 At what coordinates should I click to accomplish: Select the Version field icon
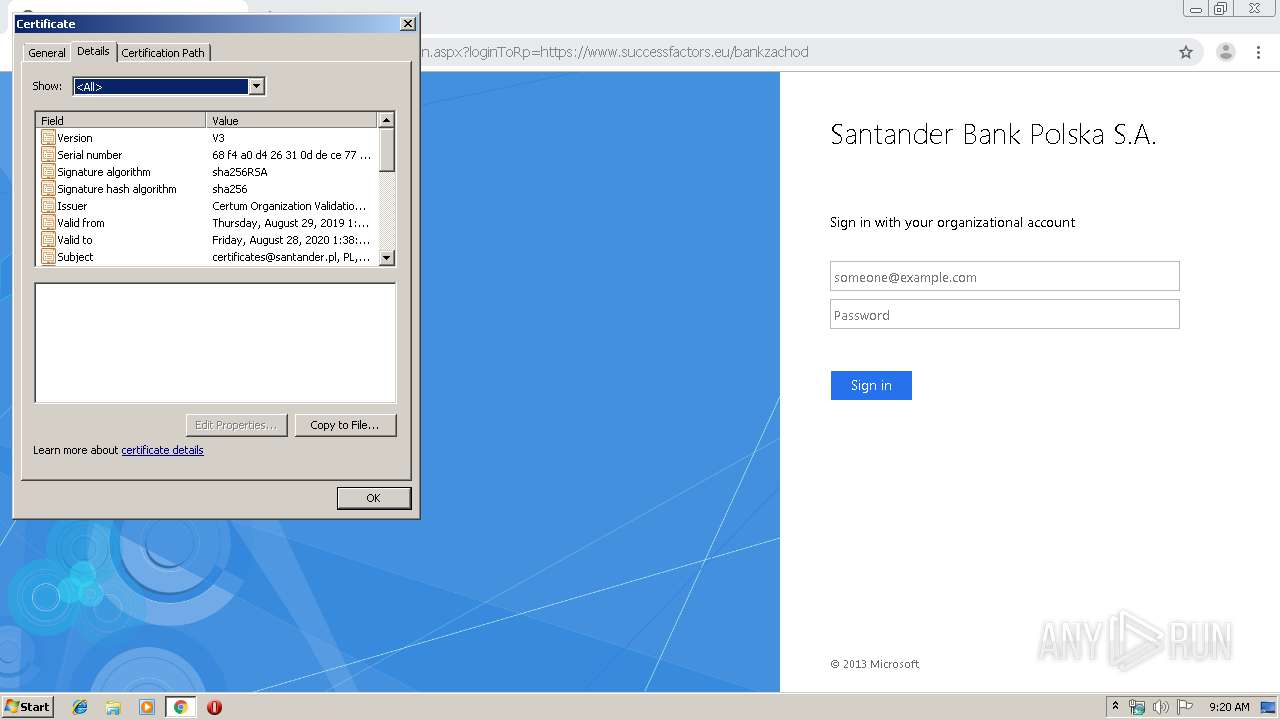pyautogui.click(x=48, y=138)
